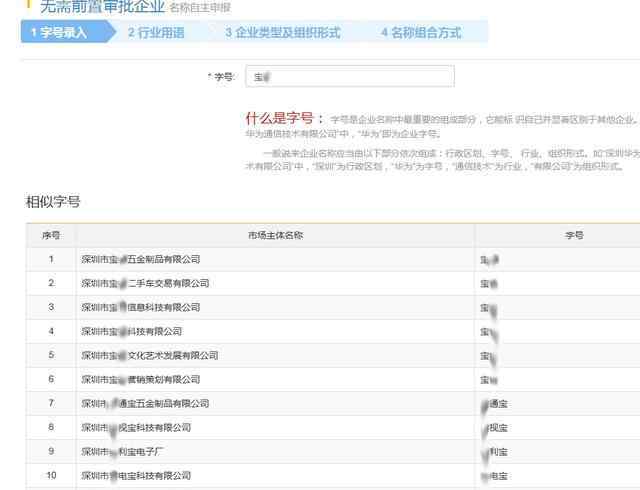Image resolution: width=640 pixels, height=490 pixels.
Task: Click the 市场主体名称 column header
Action: click(275, 235)
